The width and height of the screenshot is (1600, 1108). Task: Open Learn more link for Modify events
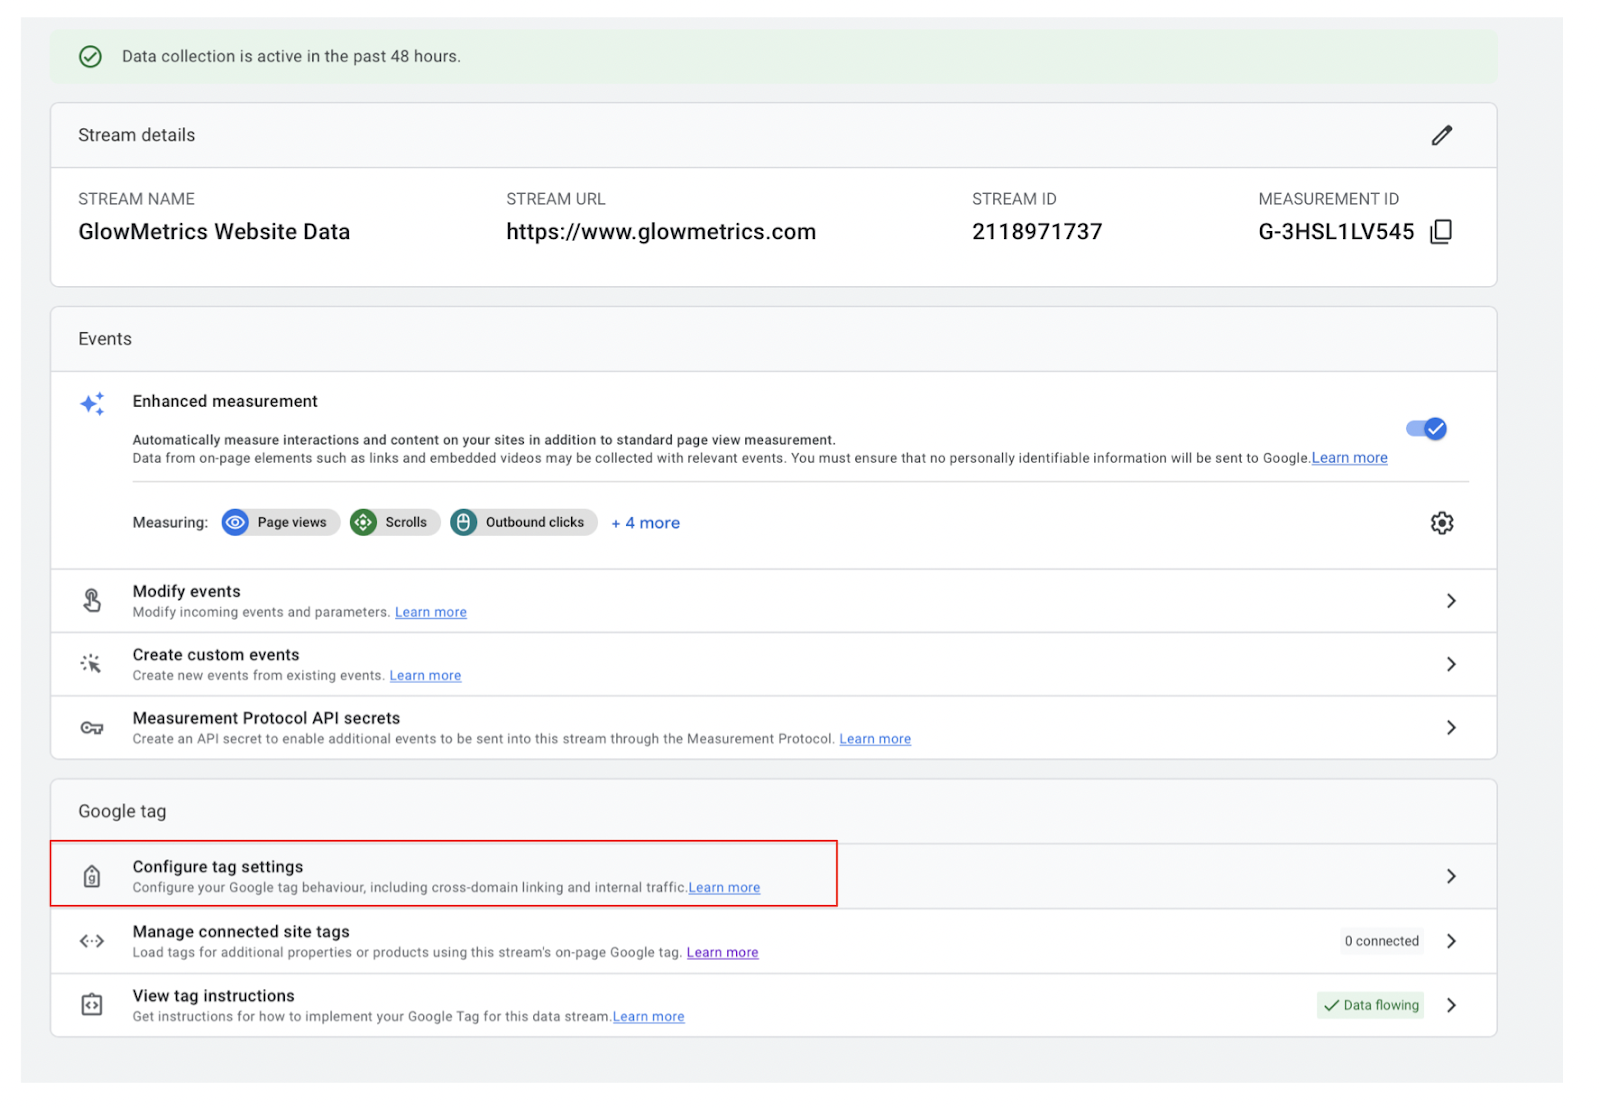pos(430,612)
